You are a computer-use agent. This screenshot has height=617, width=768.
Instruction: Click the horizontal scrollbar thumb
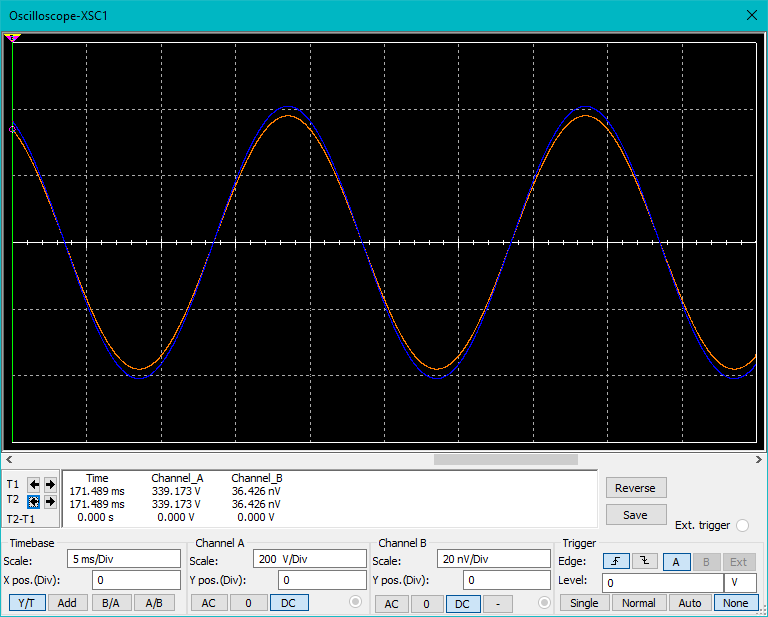click(505, 459)
